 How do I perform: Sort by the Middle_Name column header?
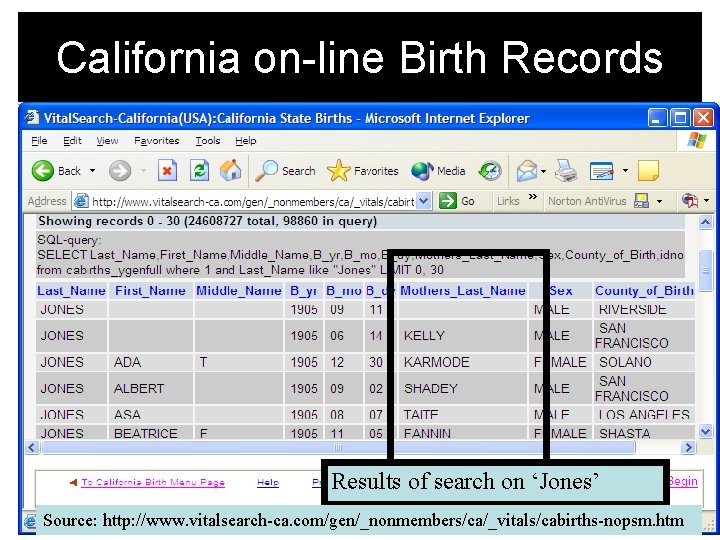click(238, 291)
